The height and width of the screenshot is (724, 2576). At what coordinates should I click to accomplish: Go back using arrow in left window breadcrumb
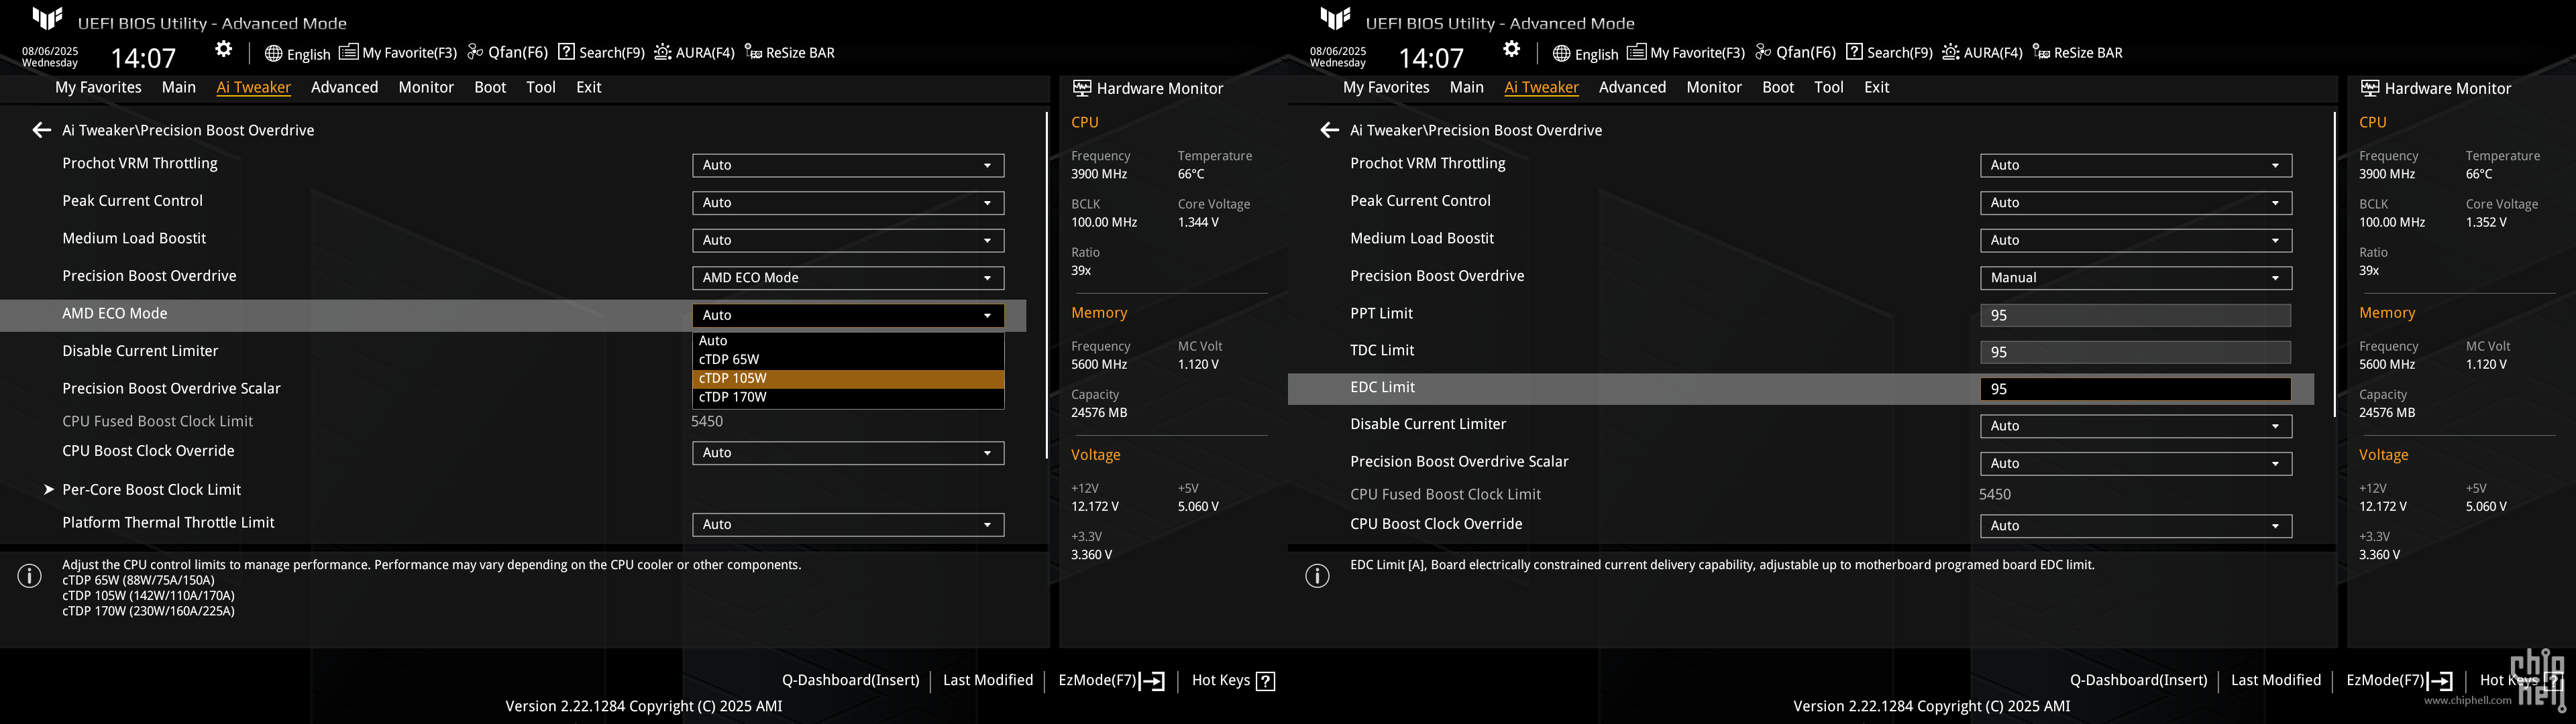pyautogui.click(x=41, y=130)
